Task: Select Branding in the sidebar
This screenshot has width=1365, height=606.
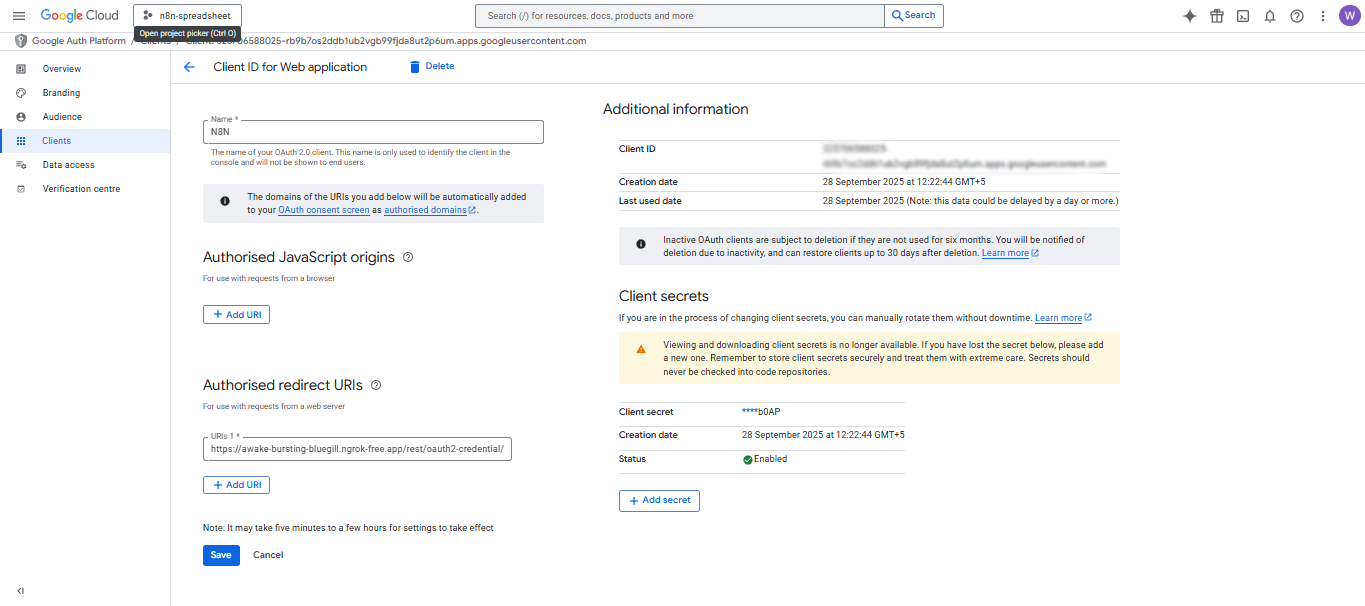Action: (x=61, y=92)
